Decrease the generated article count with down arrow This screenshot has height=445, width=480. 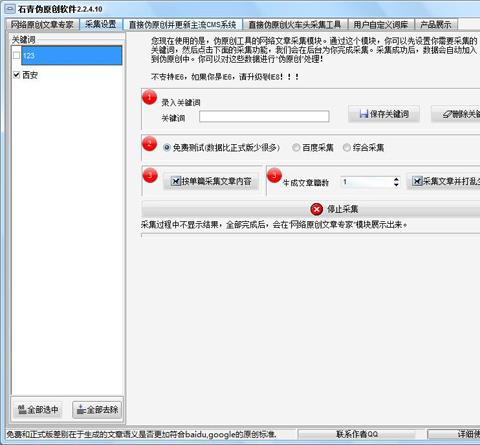tap(396, 184)
